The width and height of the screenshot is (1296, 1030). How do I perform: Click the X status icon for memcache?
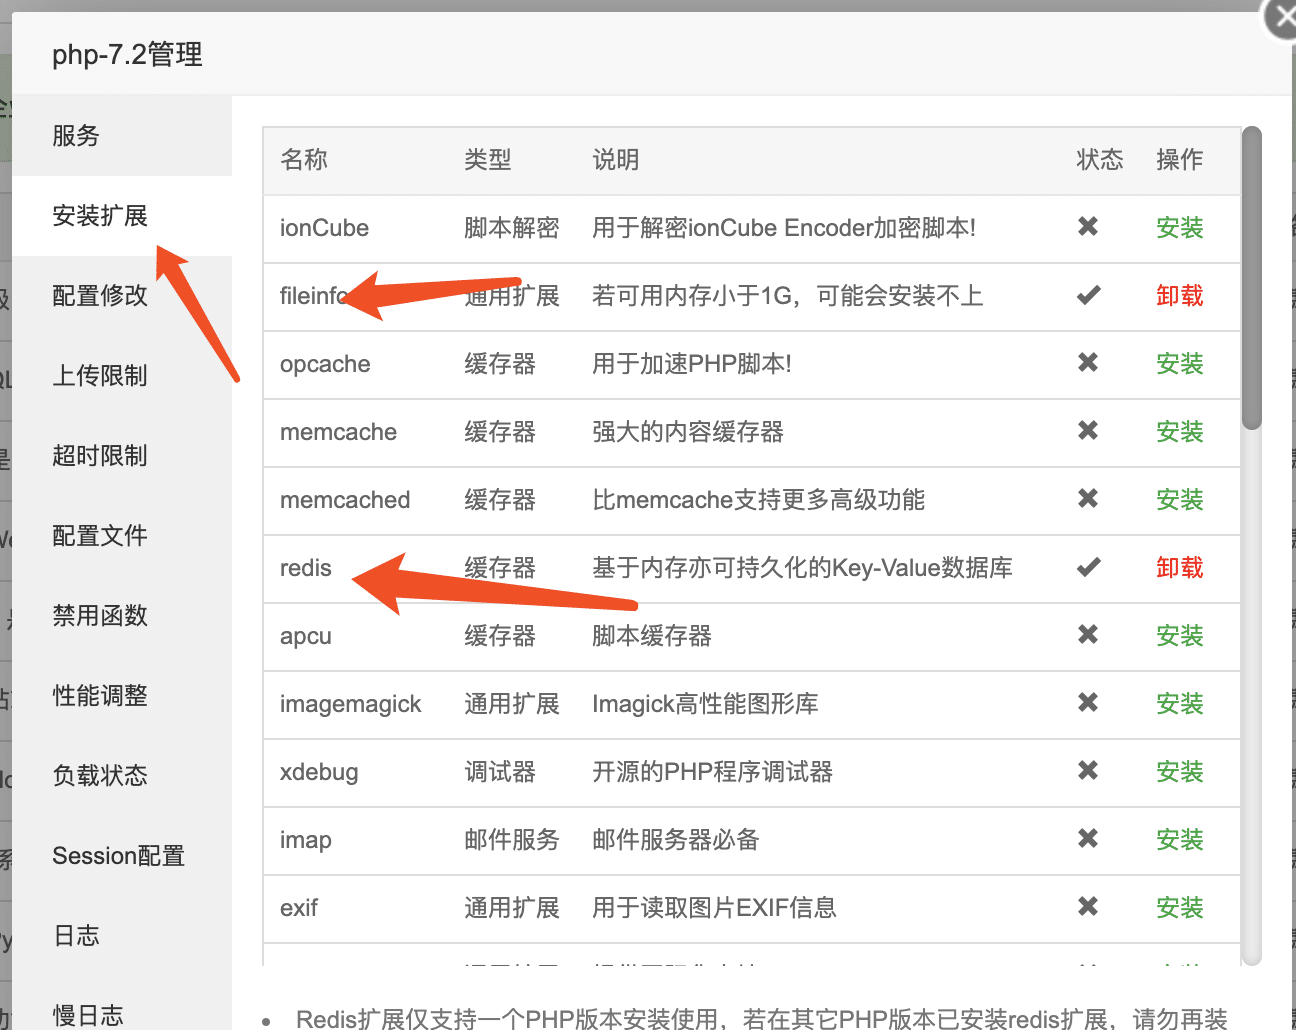click(1088, 431)
